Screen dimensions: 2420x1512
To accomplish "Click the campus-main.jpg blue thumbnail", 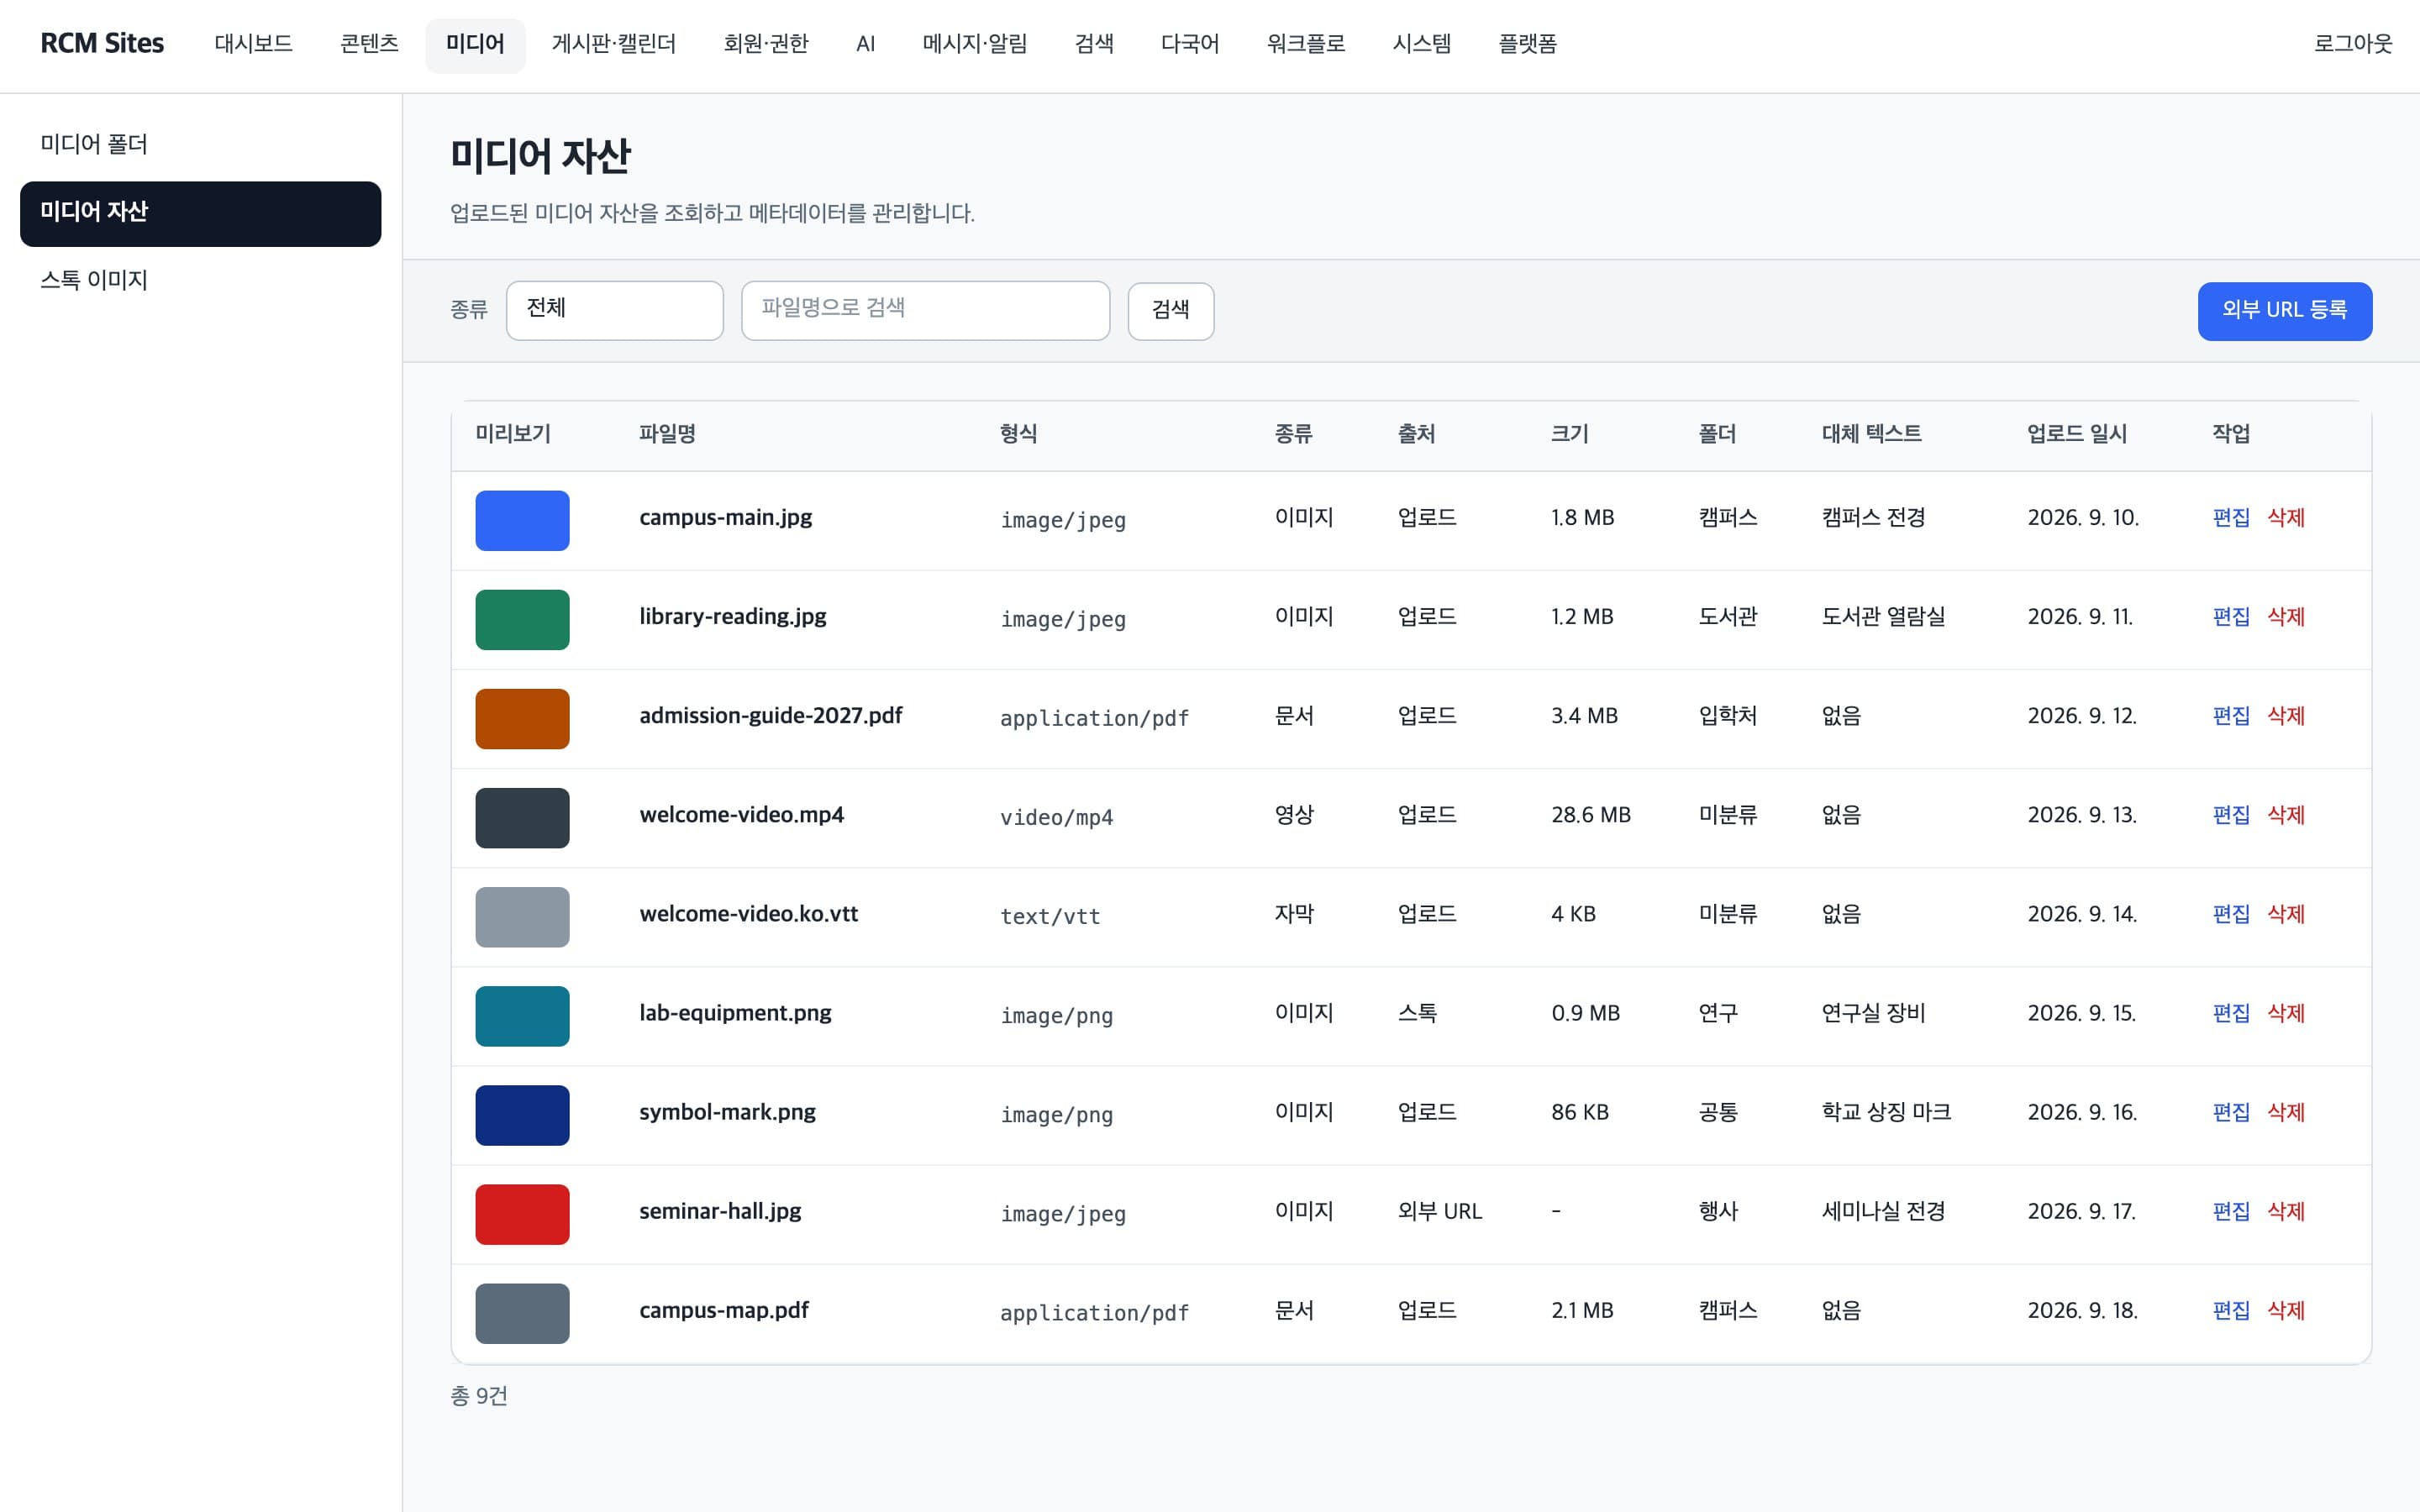I will tap(522, 520).
